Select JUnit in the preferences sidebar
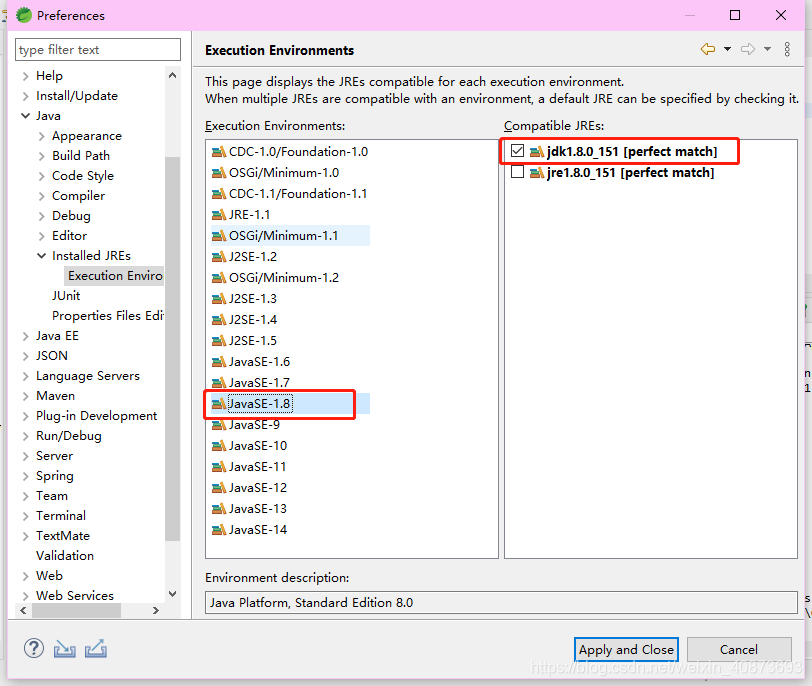 pyautogui.click(x=66, y=295)
